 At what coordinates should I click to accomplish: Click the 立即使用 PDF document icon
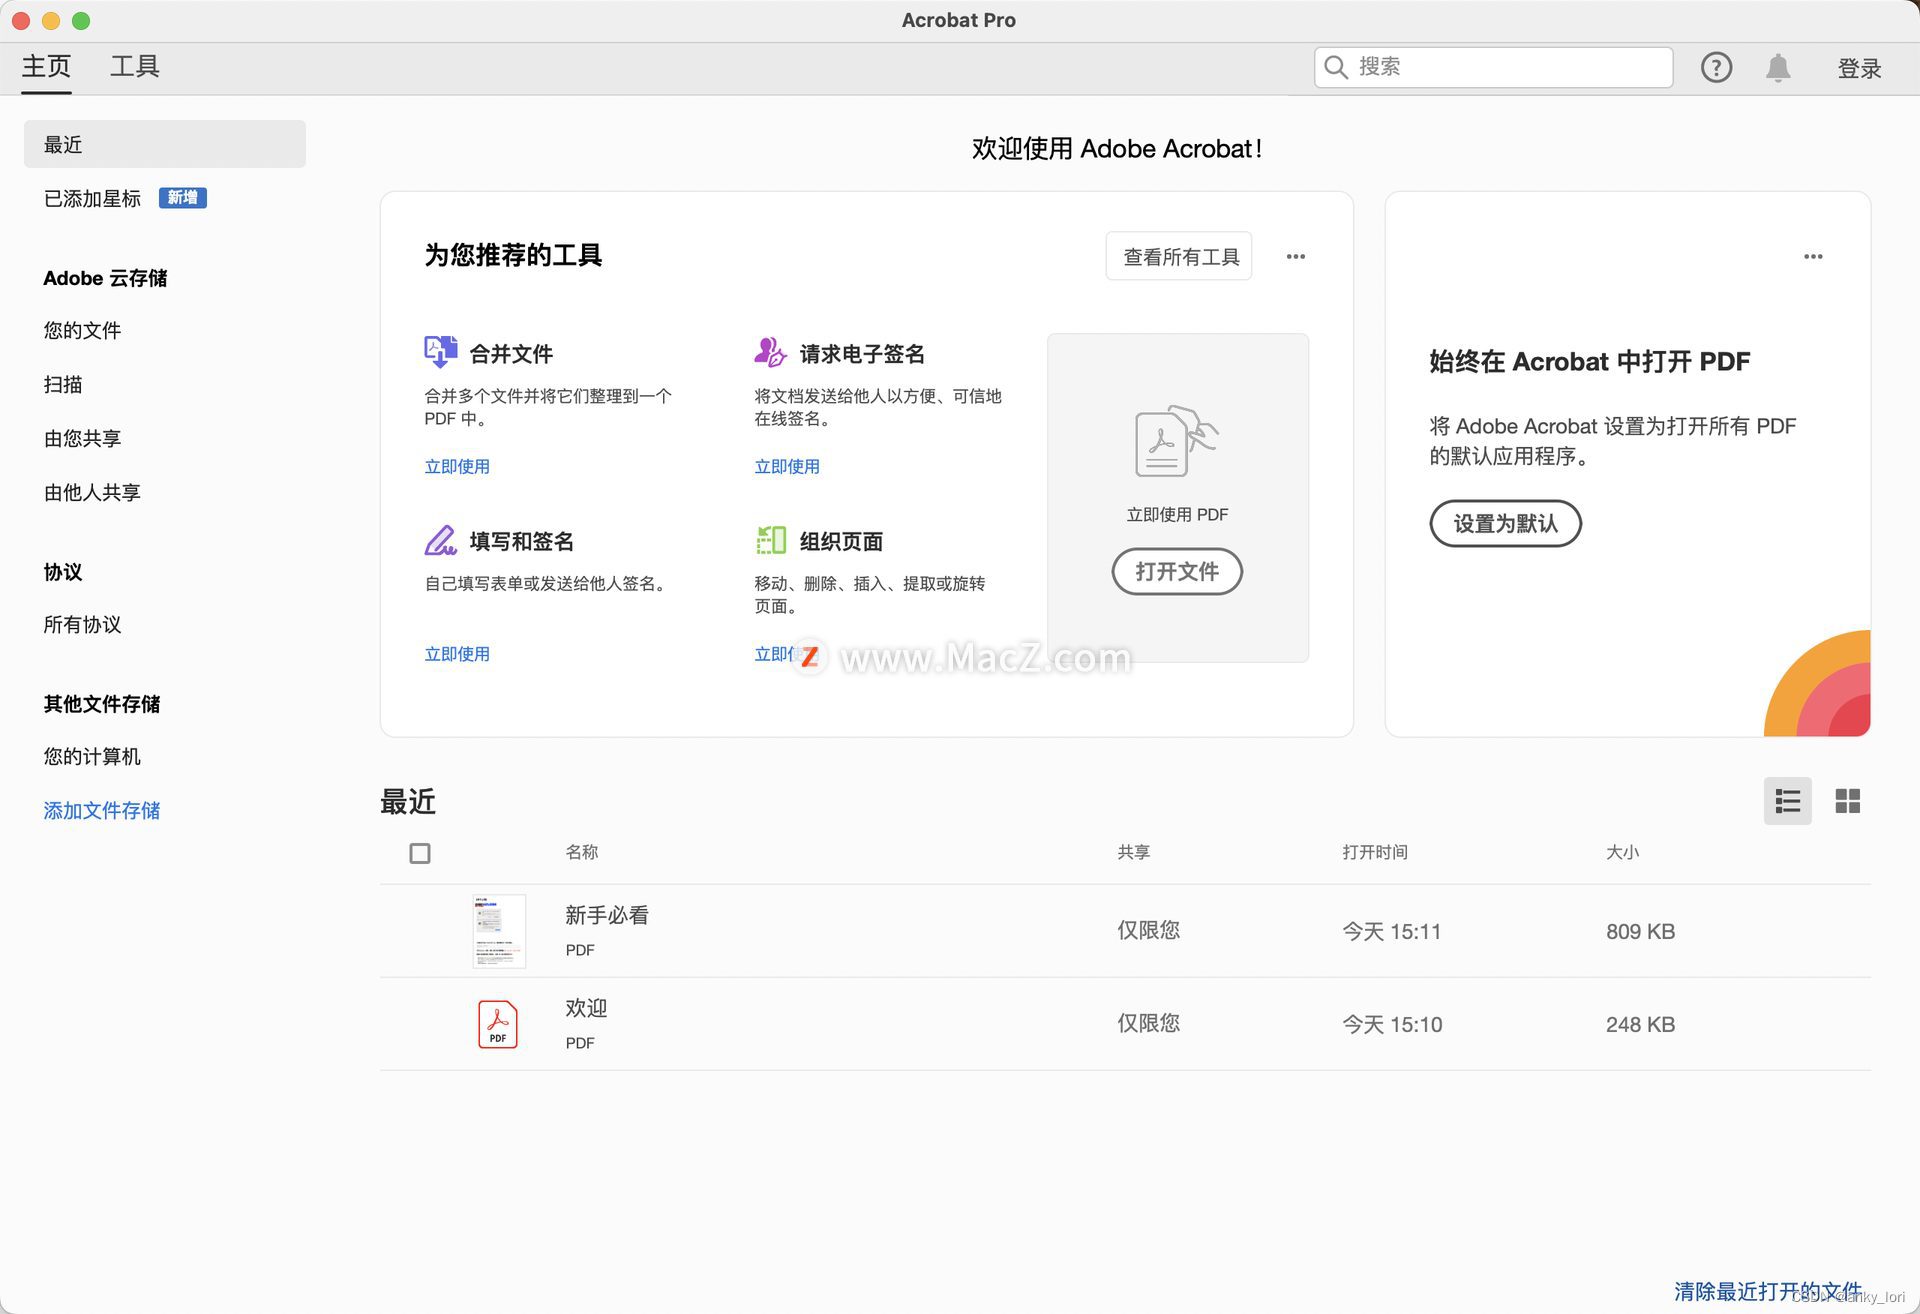(x=1176, y=443)
